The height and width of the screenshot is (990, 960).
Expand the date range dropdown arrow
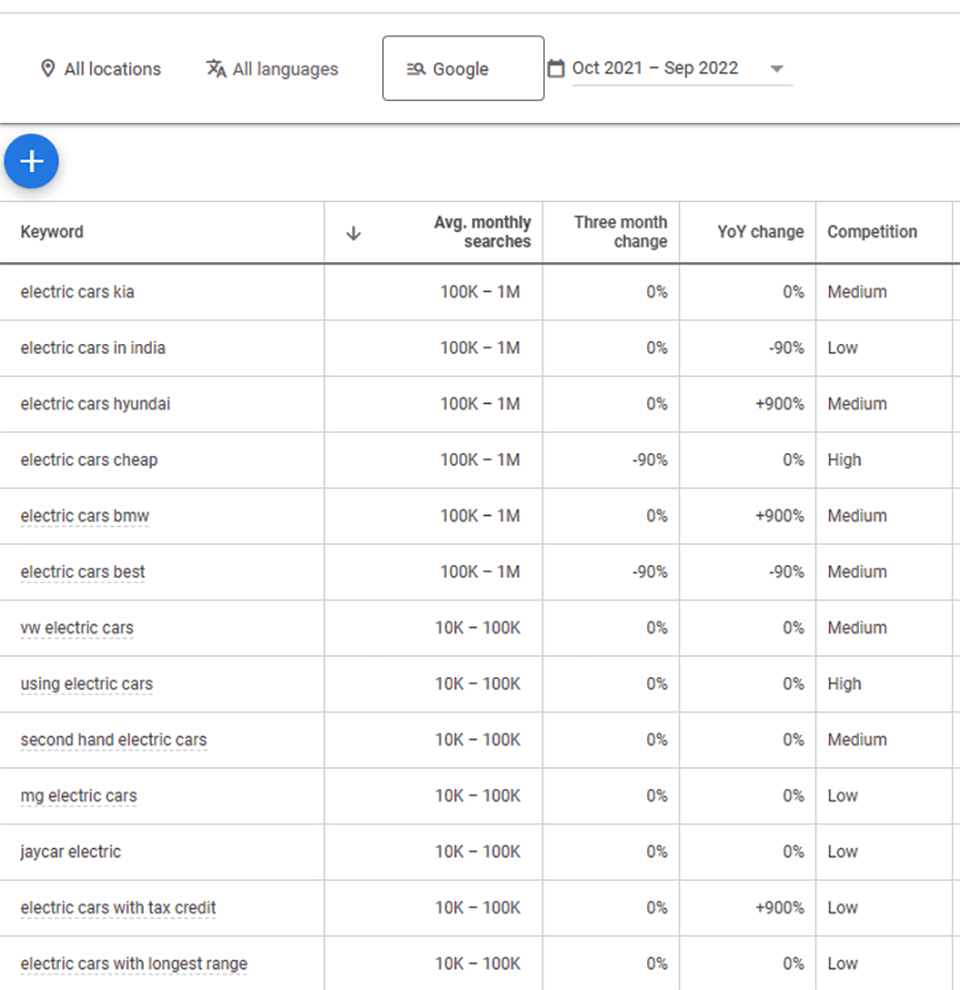coord(777,68)
